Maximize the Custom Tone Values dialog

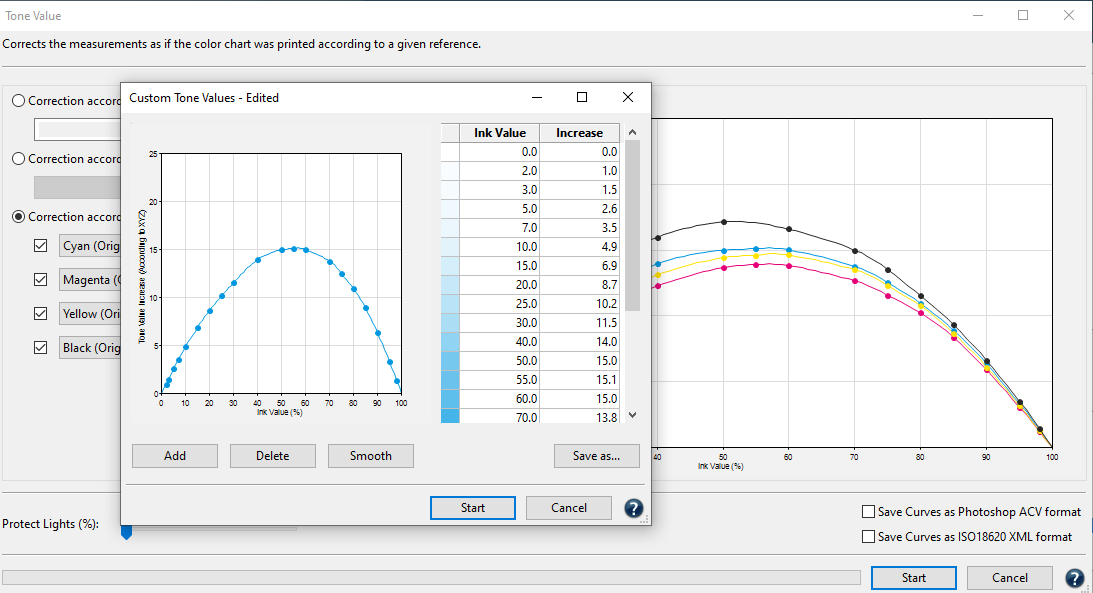click(x=582, y=98)
